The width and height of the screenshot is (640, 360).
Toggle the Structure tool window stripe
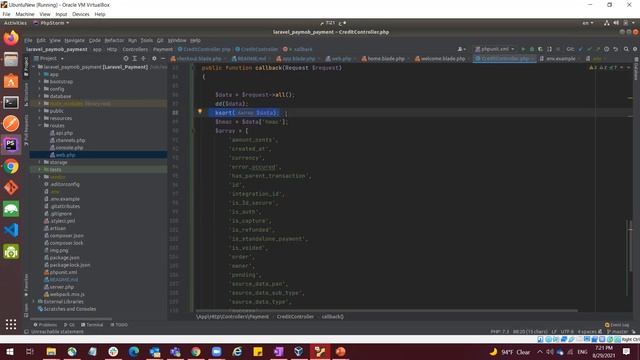tap(26, 94)
